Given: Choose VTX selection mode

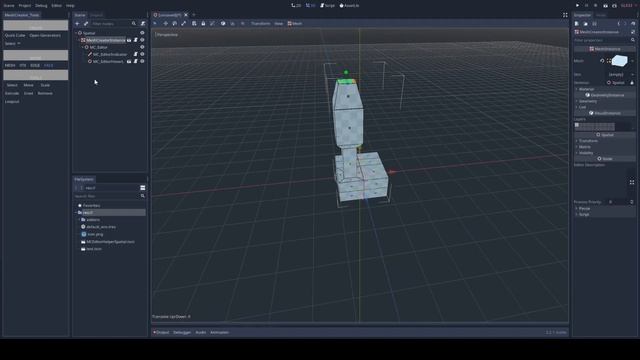Looking at the screenshot, I should 22,65.
